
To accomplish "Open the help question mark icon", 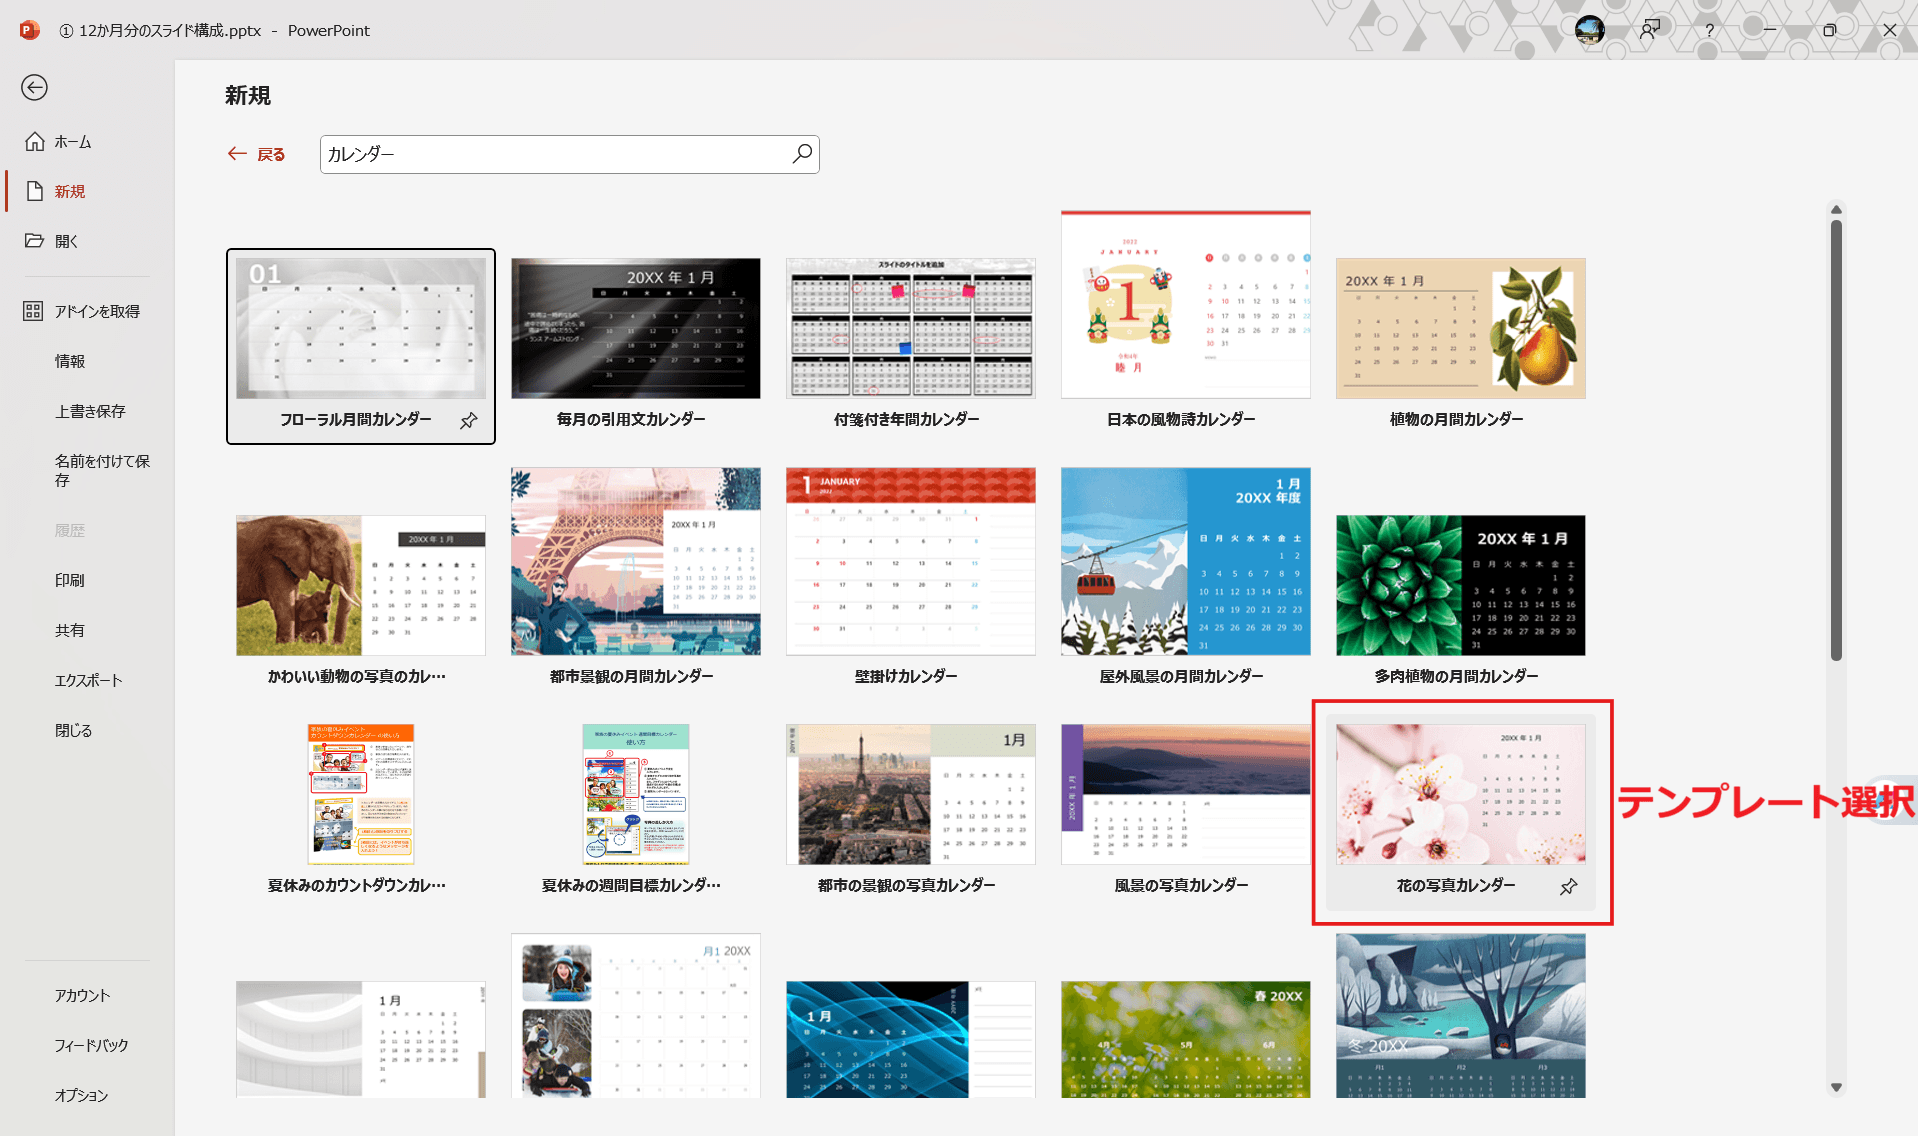I will [1709, 31].
